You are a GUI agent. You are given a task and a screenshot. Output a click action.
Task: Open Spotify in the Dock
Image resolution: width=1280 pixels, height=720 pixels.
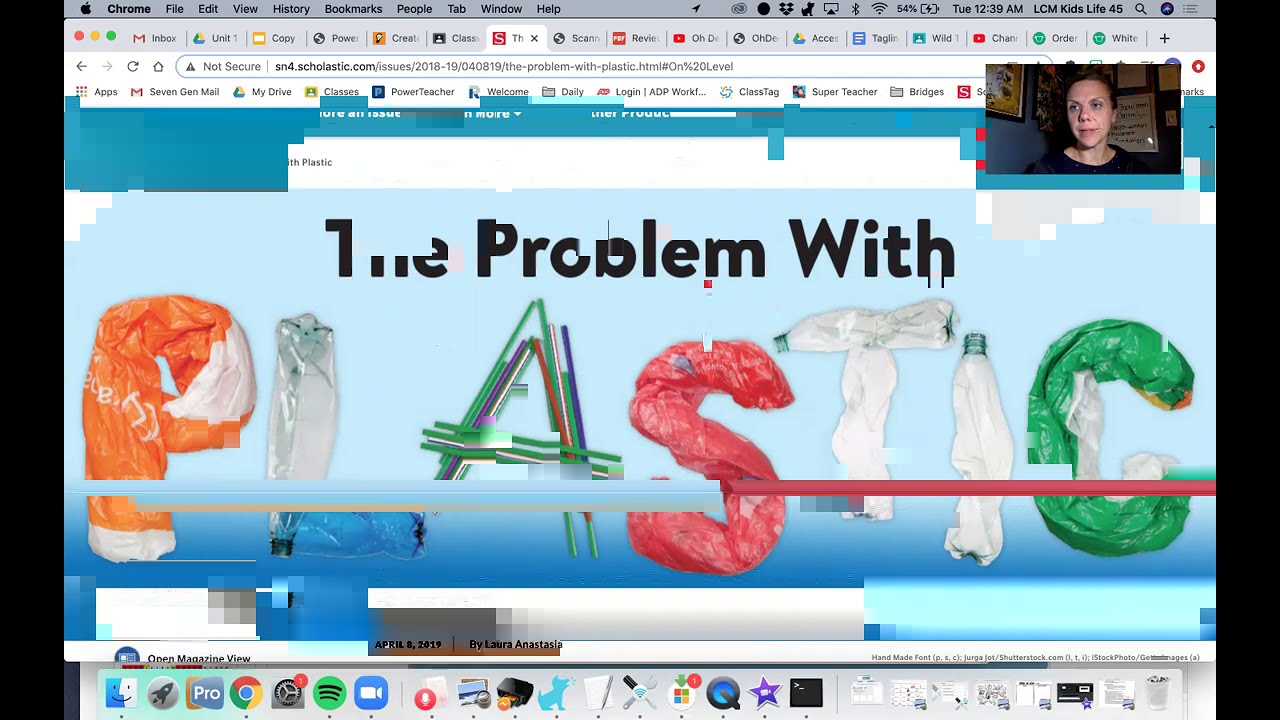329,693
